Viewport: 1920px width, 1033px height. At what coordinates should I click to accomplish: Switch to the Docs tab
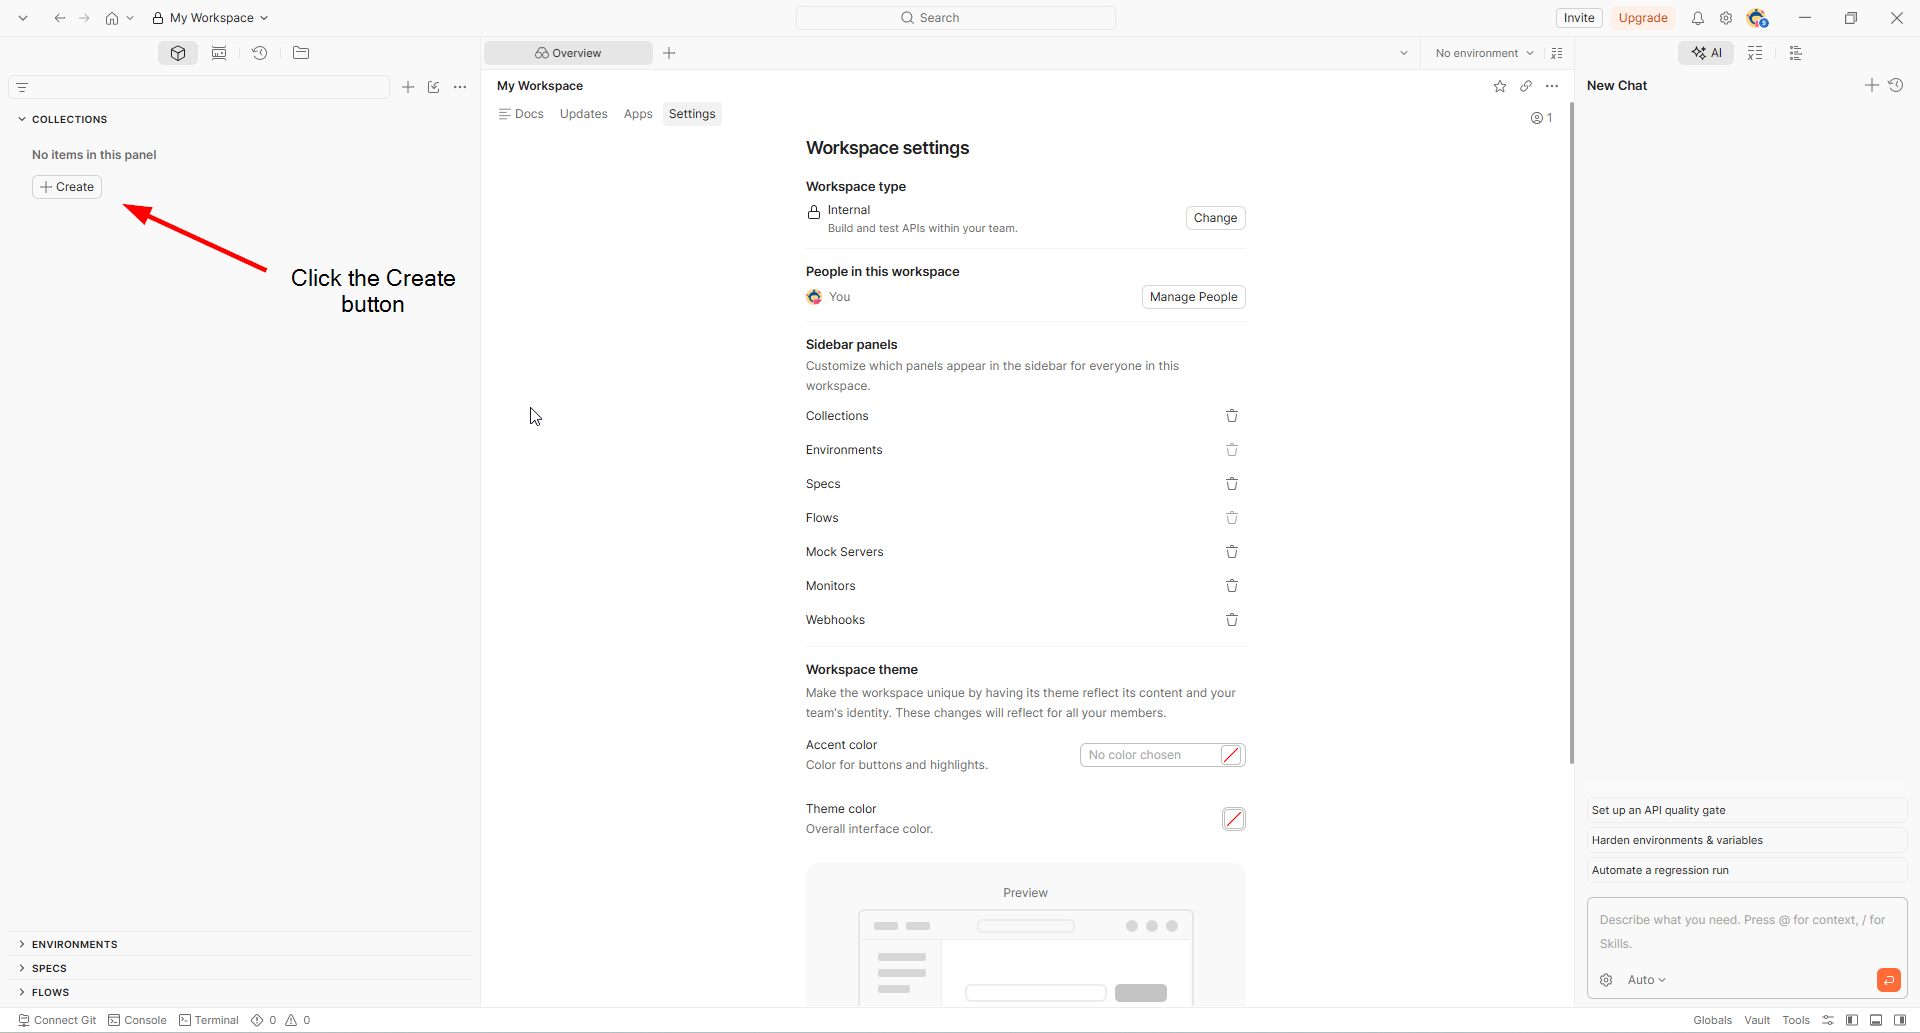pos(521,114)
